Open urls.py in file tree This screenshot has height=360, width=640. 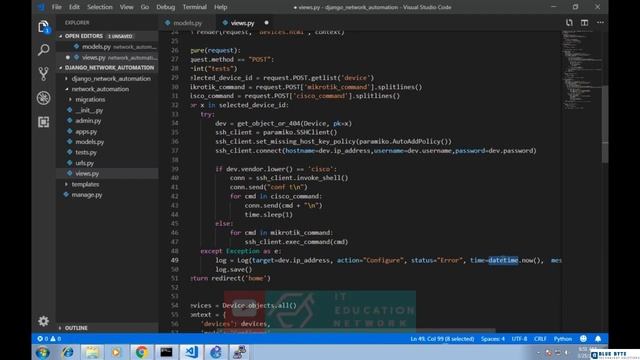84,163
